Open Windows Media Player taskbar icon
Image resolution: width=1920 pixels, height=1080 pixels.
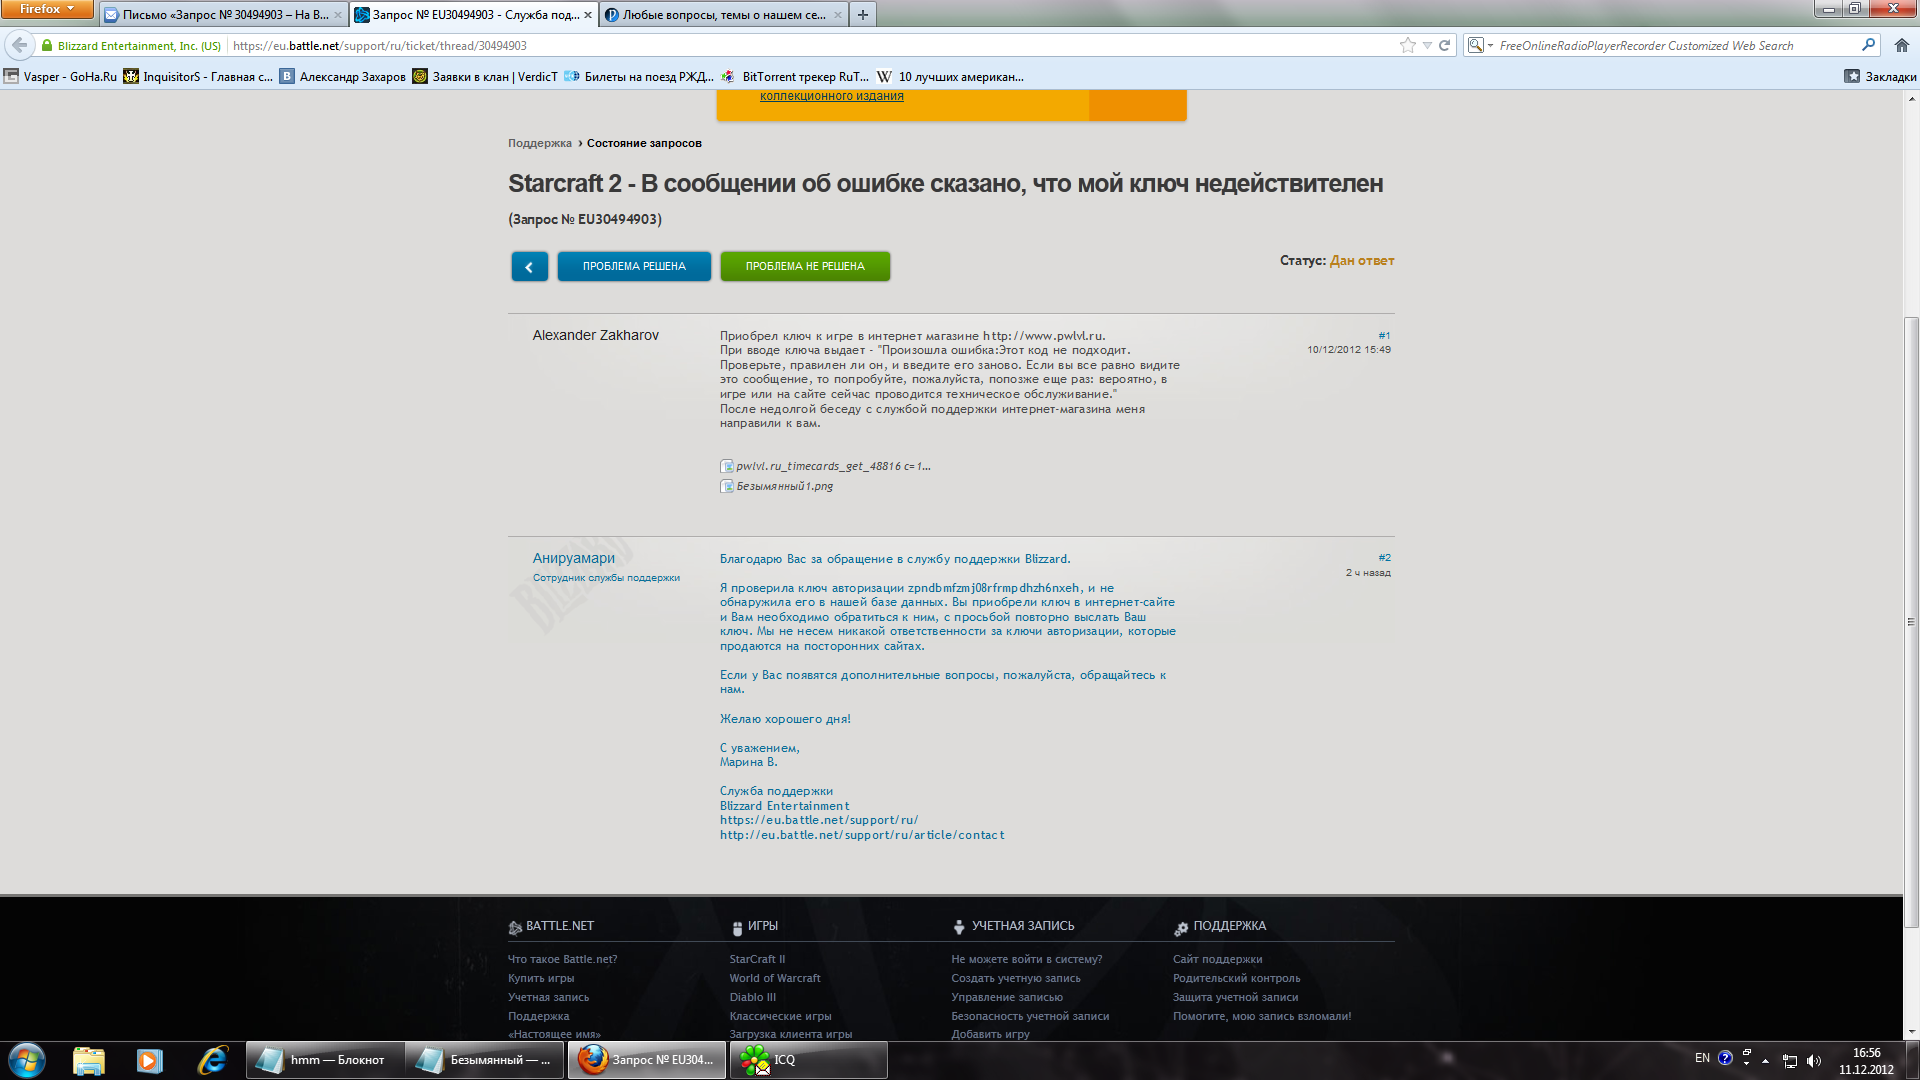pos(150,1060)
